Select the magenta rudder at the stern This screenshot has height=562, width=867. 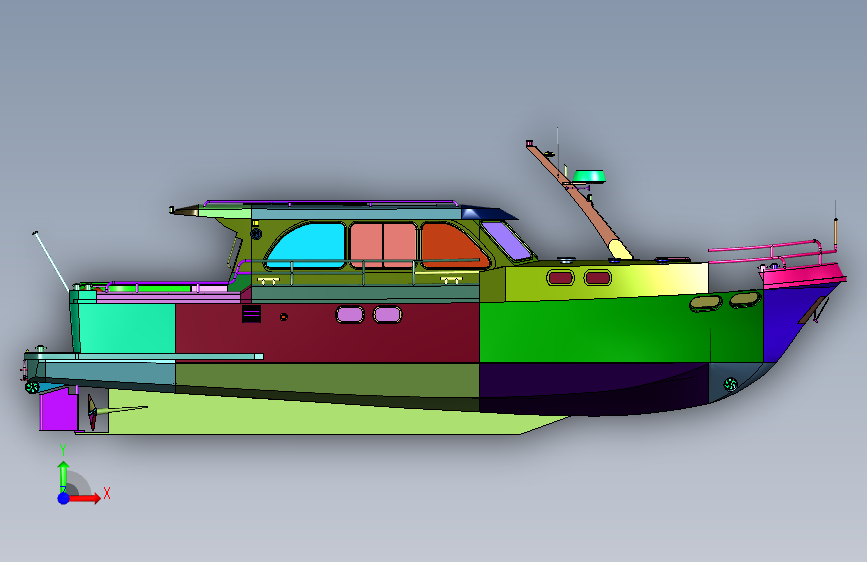[58, 410]
